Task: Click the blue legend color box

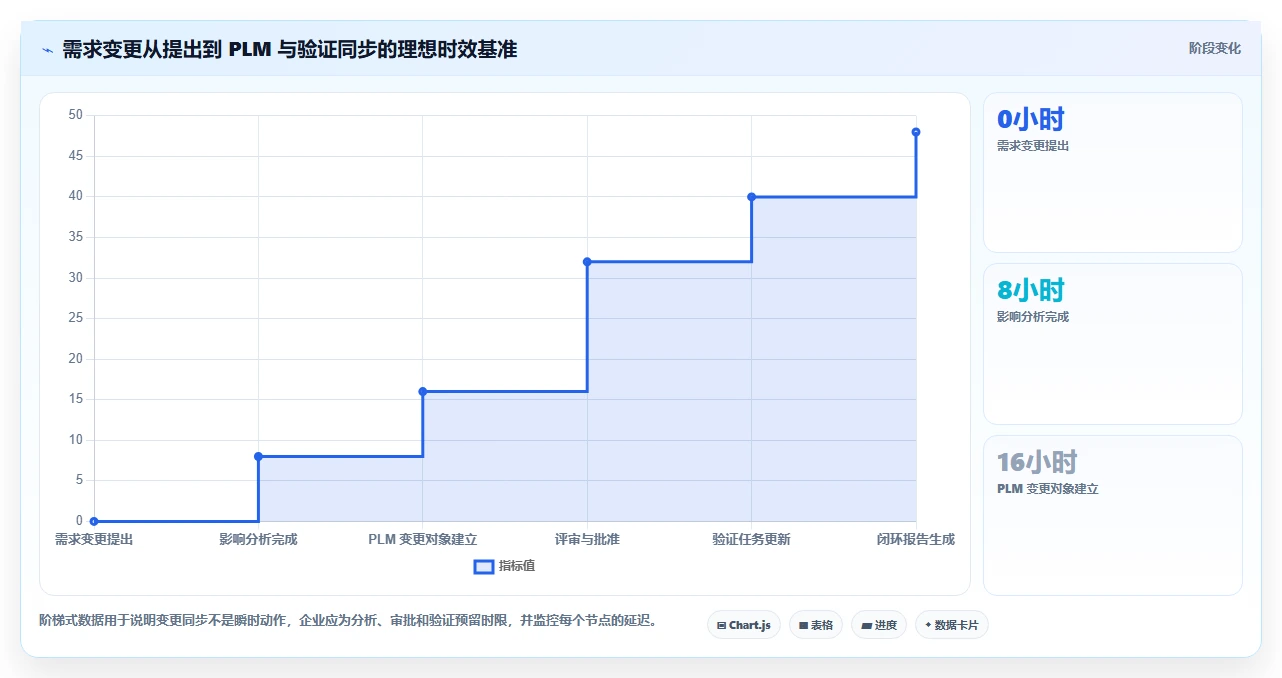Action: (484, 567)
